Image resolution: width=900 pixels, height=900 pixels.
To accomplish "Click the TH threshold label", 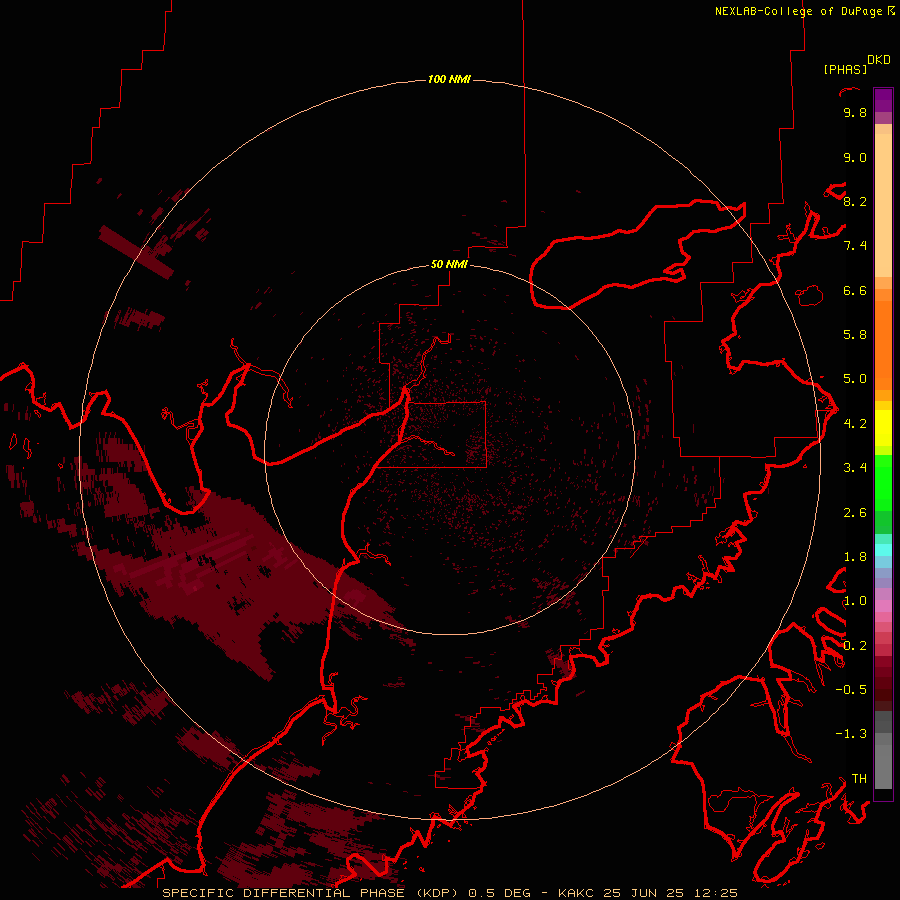I will coord(859,779).
